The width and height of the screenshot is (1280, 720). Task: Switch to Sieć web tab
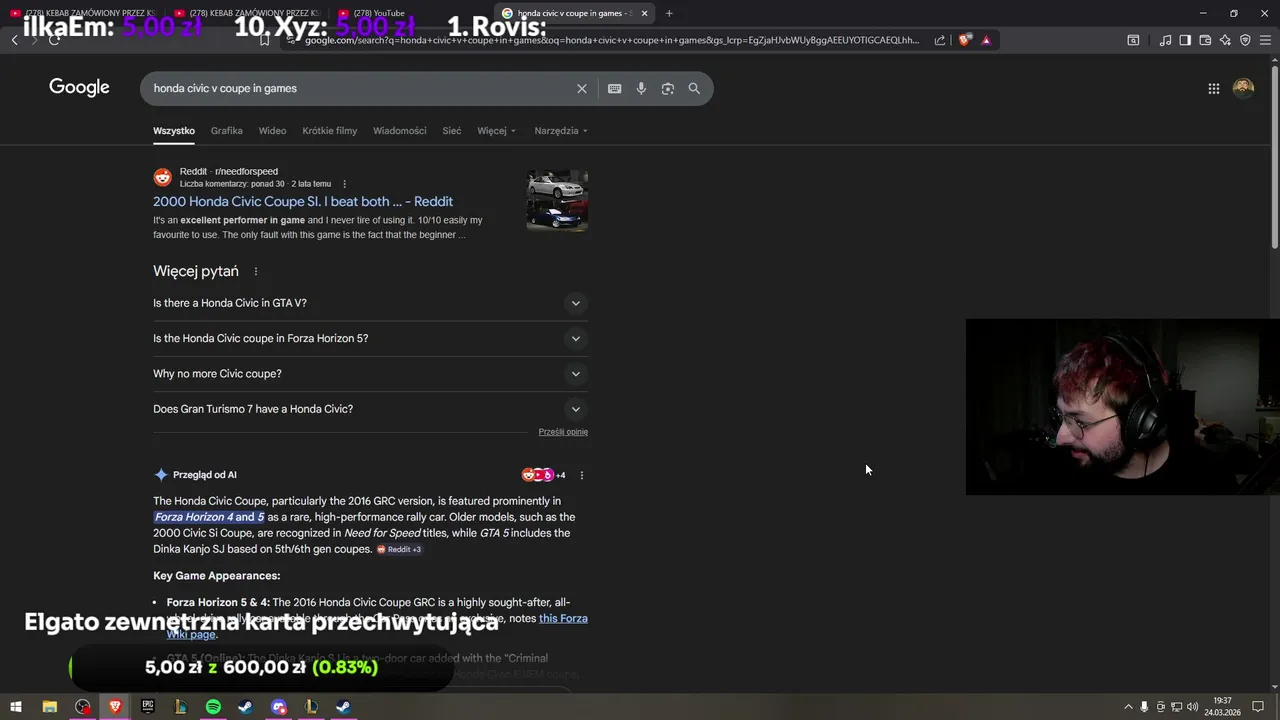[x=452, y=131]
